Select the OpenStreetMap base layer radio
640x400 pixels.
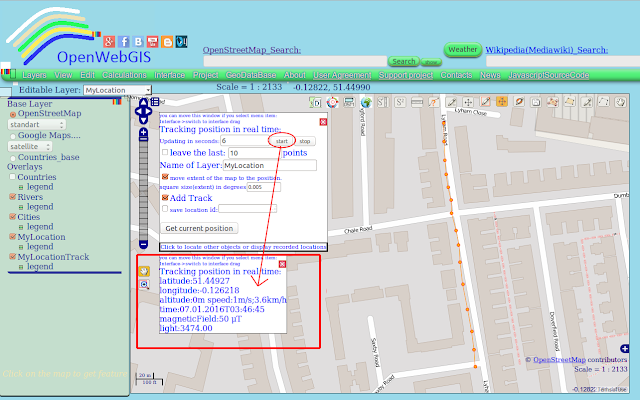click(13, 114)
